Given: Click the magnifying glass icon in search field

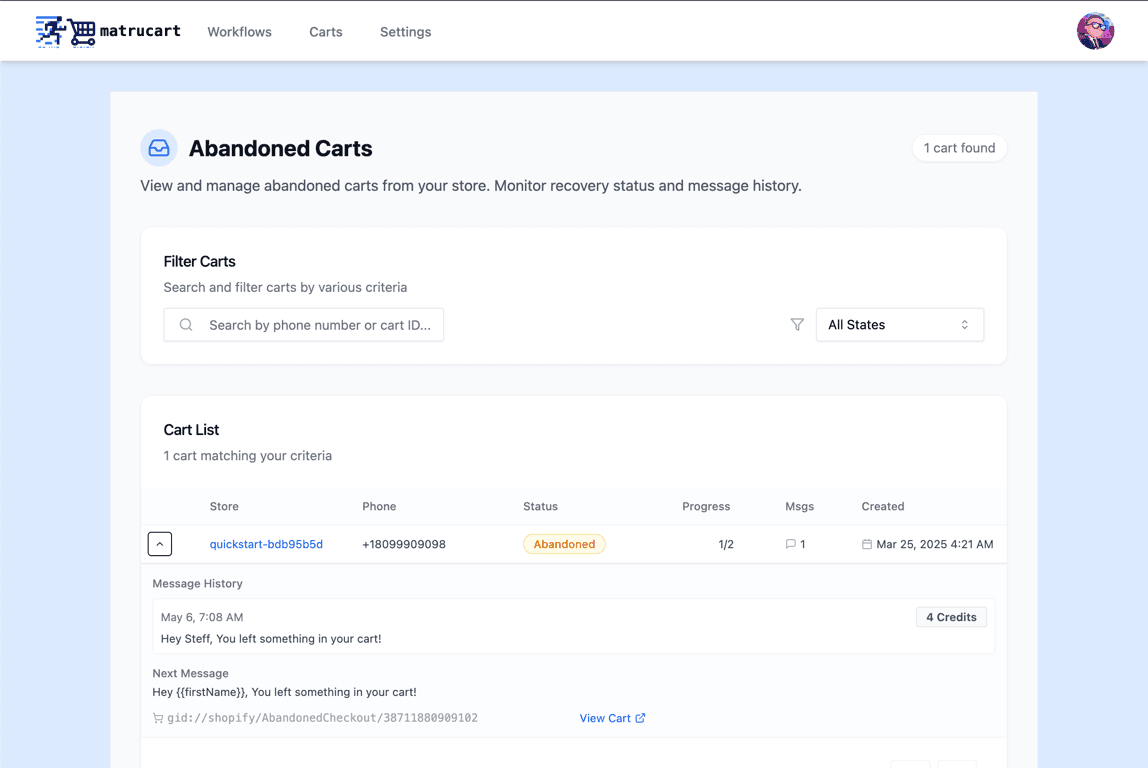Looking at the screenshot, I should [x=186, y=324].
